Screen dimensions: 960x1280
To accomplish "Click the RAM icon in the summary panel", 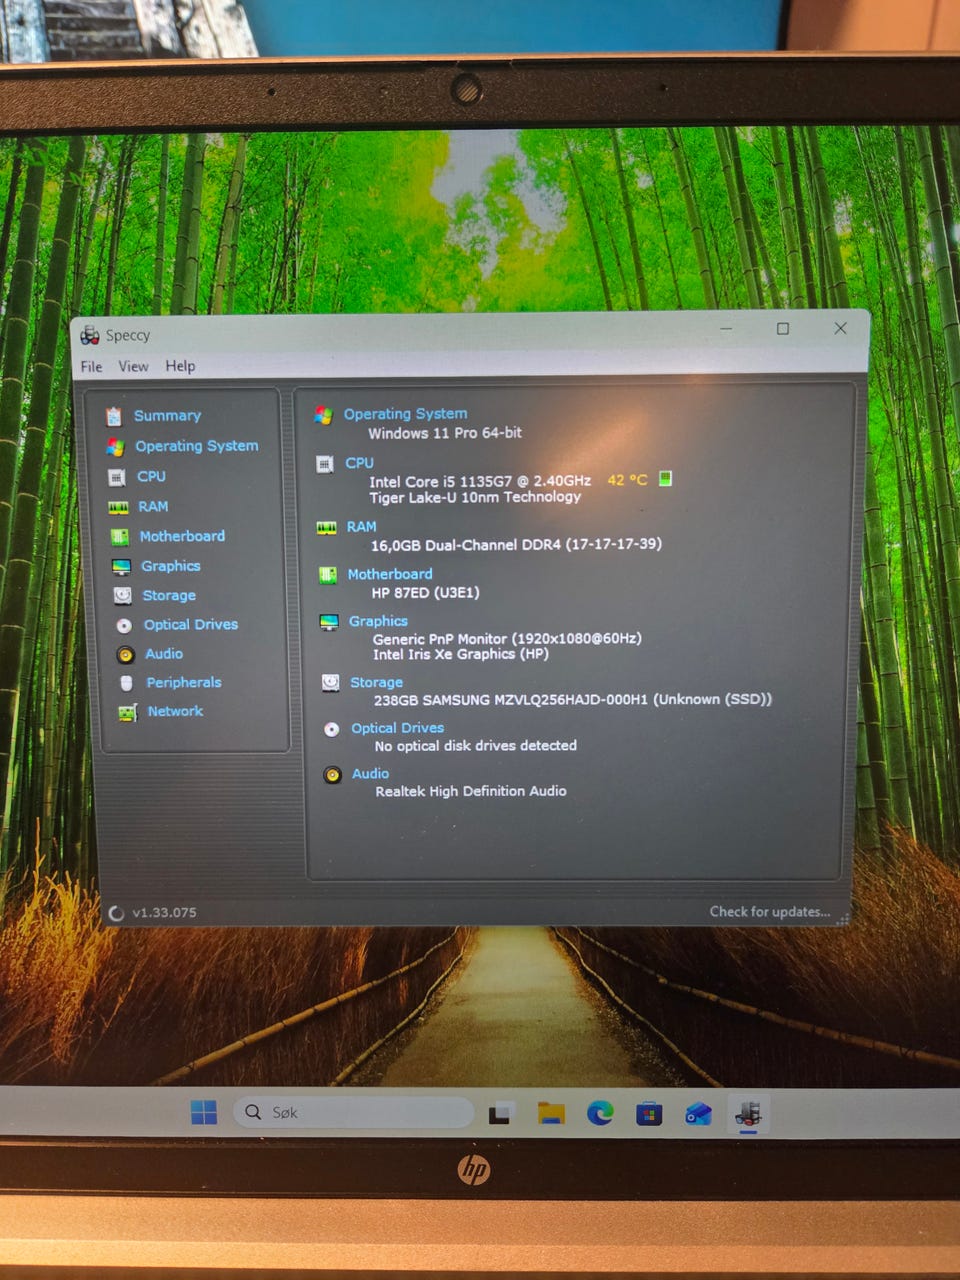I will 326,527.
